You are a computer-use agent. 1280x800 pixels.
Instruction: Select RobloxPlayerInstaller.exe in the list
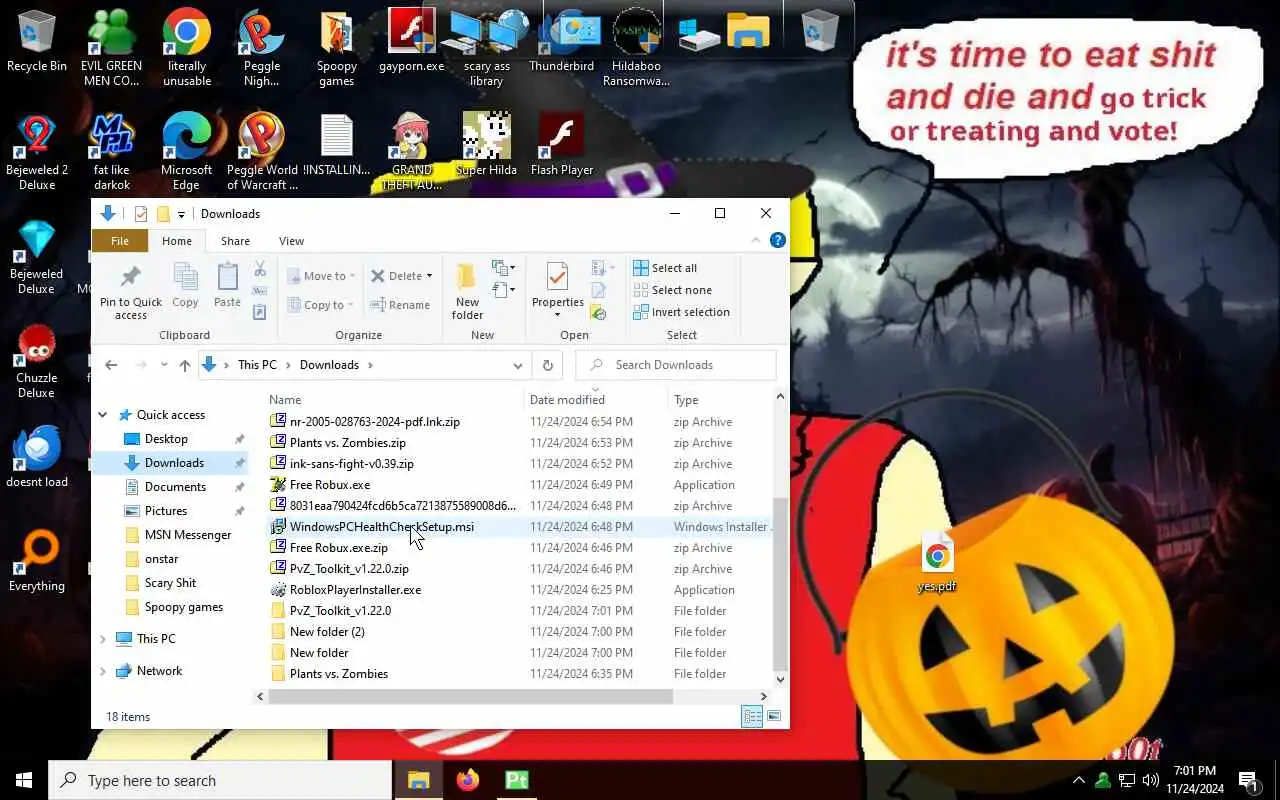point(355,590)
